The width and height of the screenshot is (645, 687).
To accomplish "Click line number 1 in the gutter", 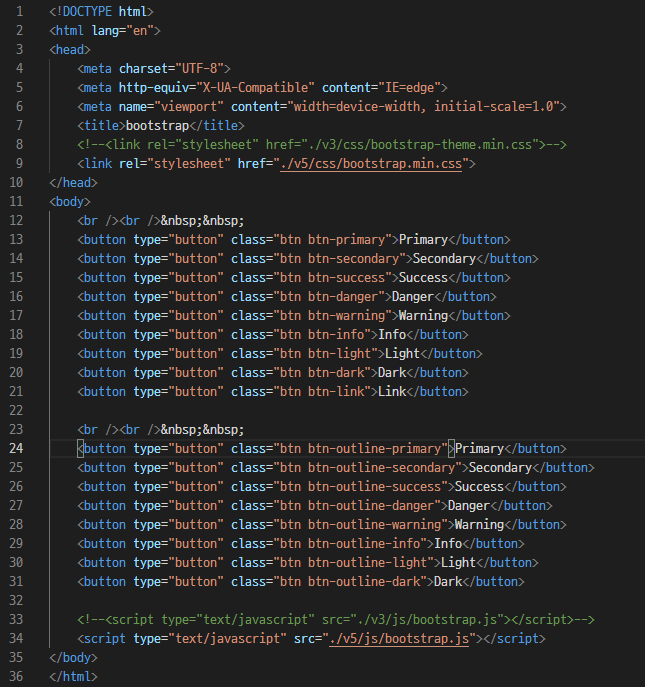I will (19, 11).
